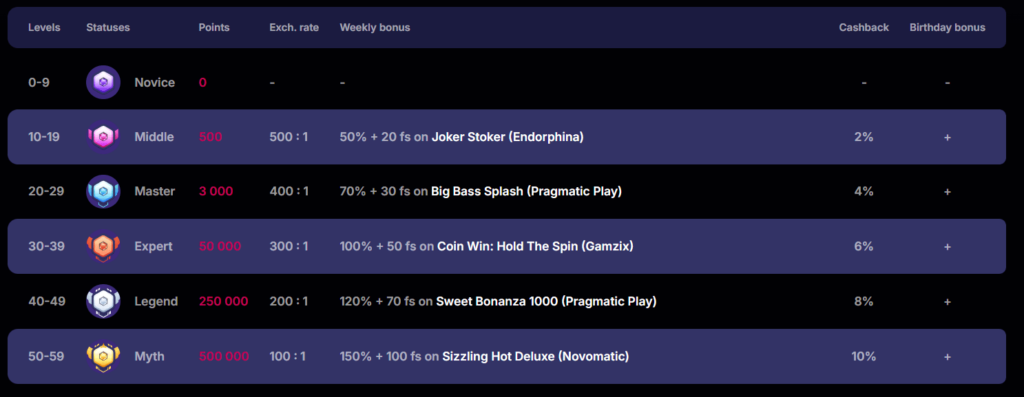
Task: Select the Legend status silver badge icon
Action: [x=103, y=302]
